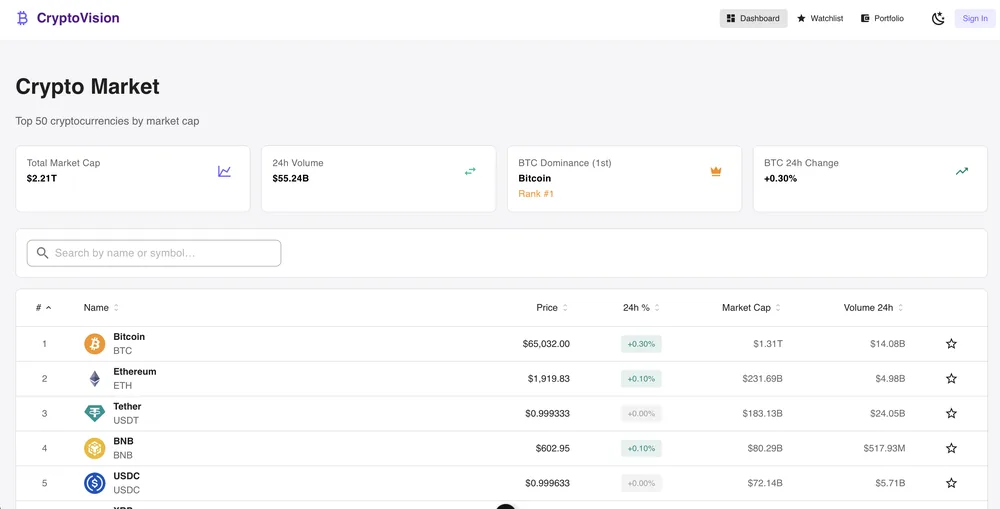Click the CryptoVision Bitcoin logo icon

click(x=22, y=18)
